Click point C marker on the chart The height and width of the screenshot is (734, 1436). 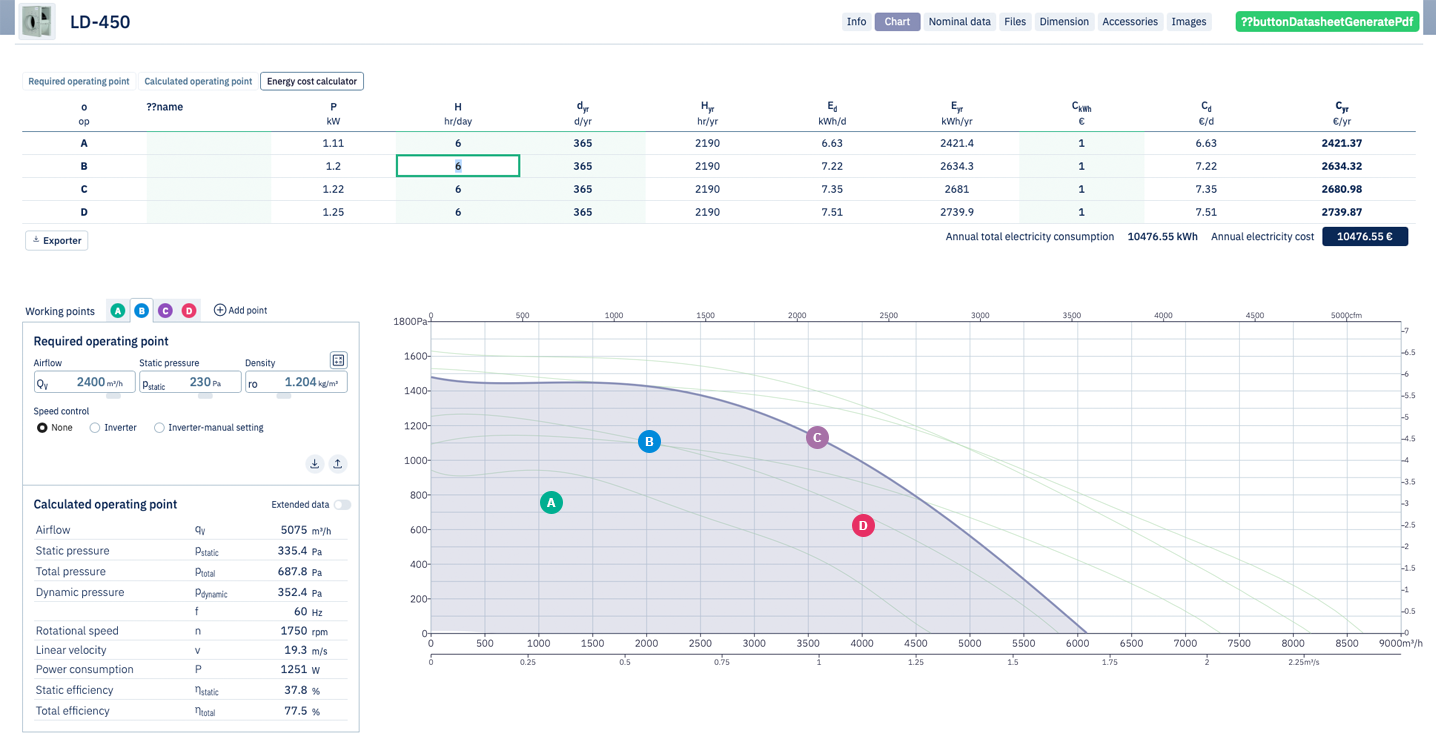(817, 437)
